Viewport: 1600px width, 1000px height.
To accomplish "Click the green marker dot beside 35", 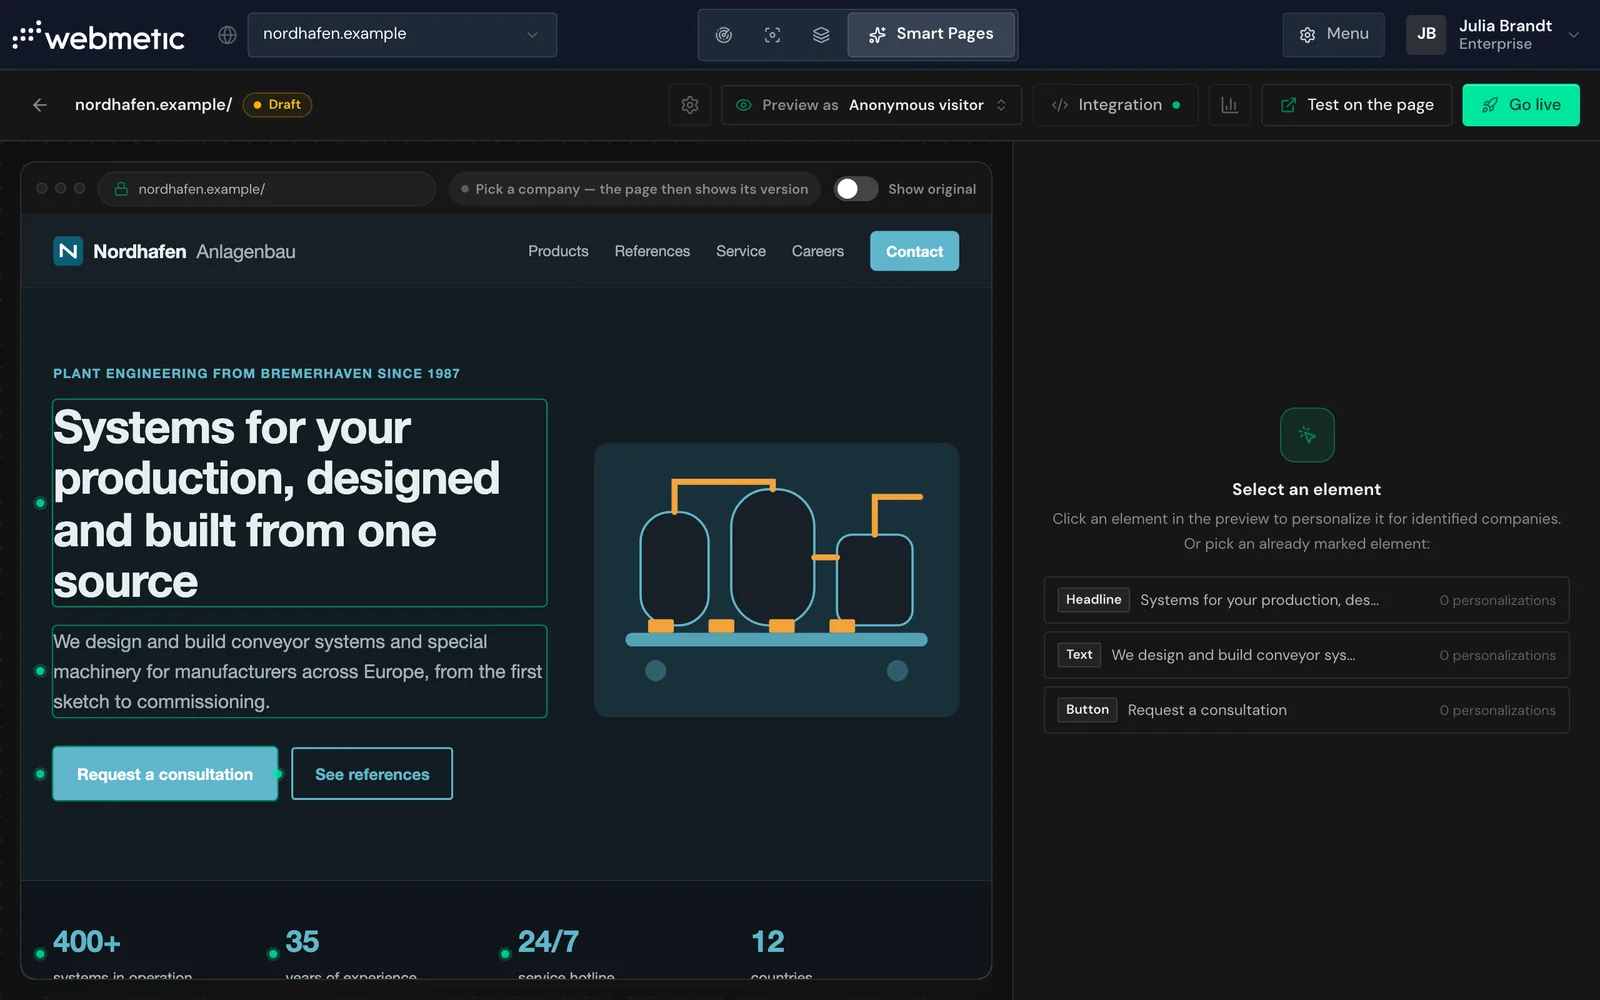I will [273, 954].
